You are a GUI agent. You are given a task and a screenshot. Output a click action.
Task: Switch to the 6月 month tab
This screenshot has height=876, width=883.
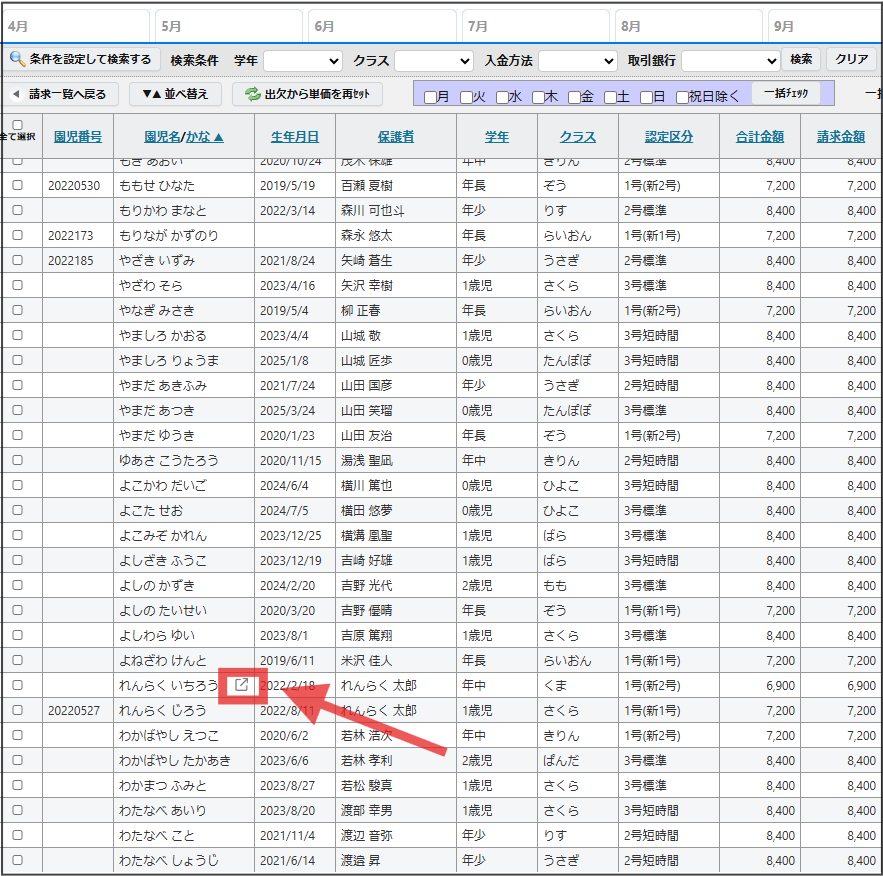click(x=383, y=26)
